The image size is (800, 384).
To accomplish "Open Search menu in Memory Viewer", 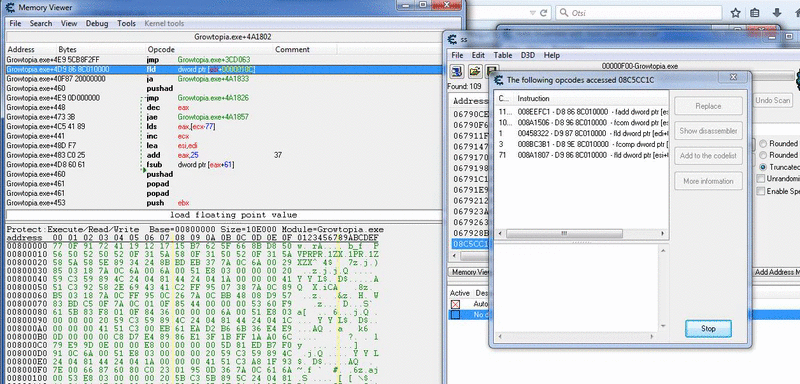I will 41,23.
